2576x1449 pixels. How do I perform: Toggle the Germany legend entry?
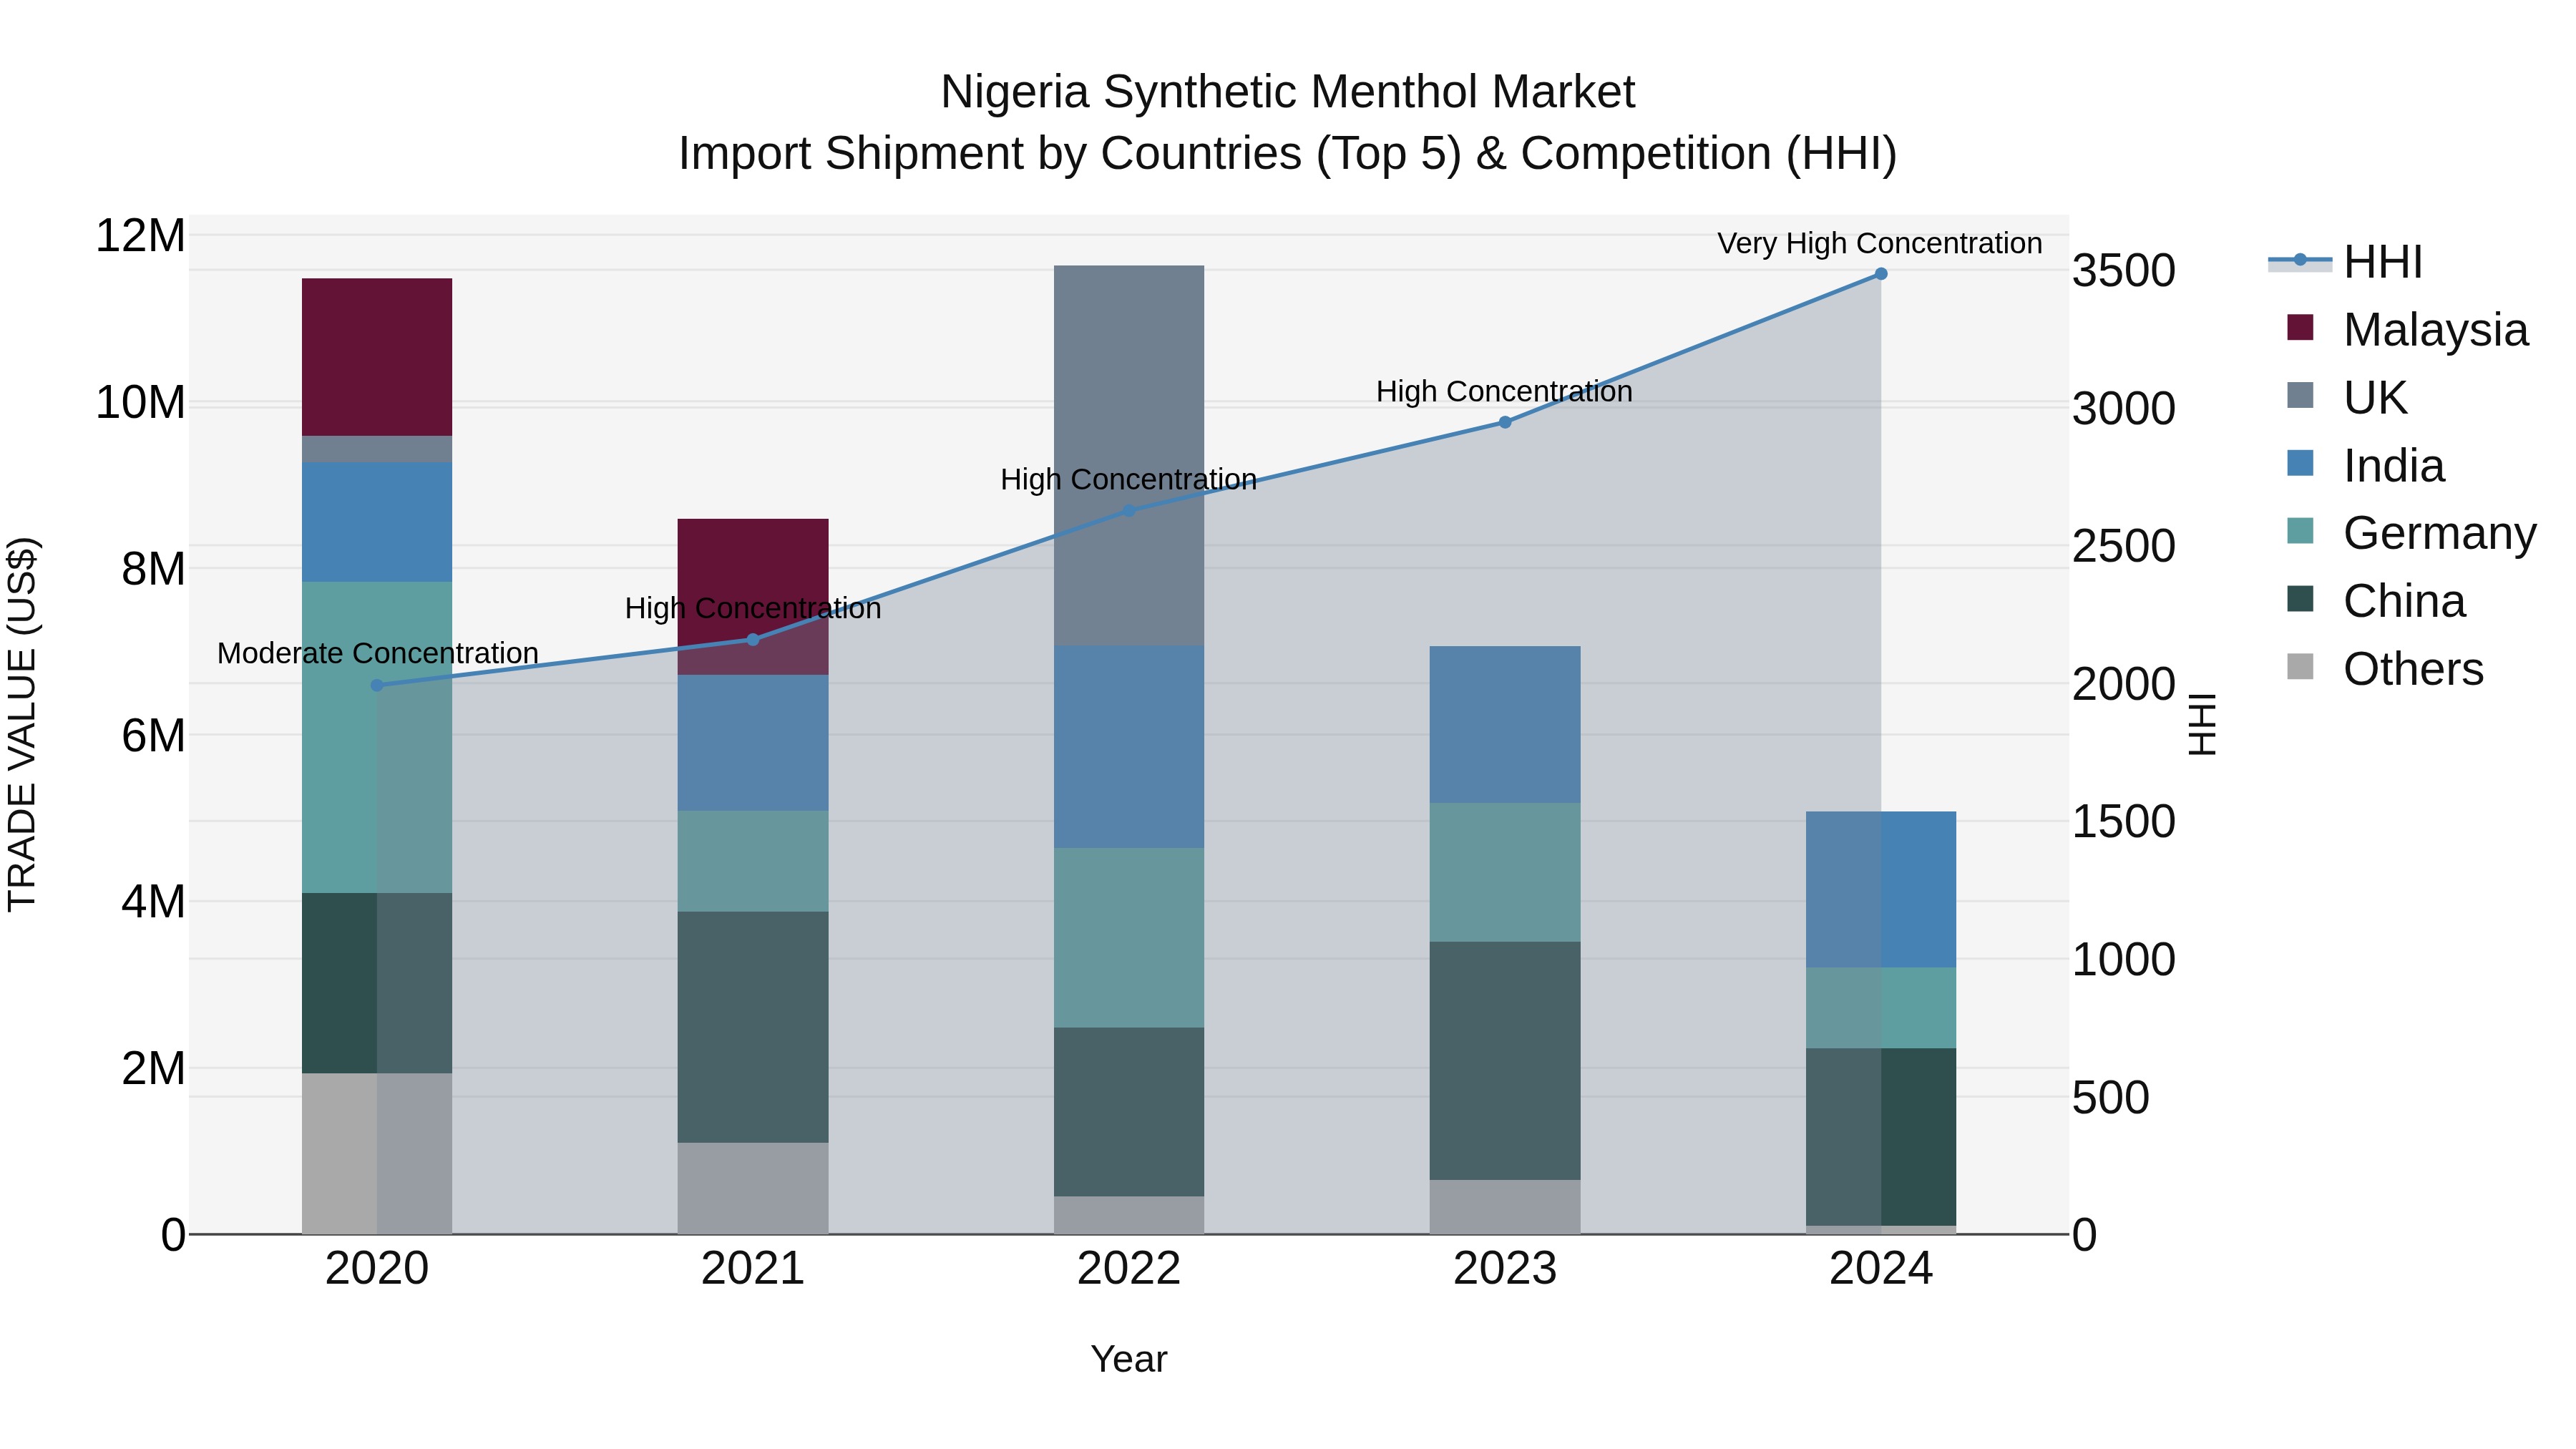click(2411, 533)
